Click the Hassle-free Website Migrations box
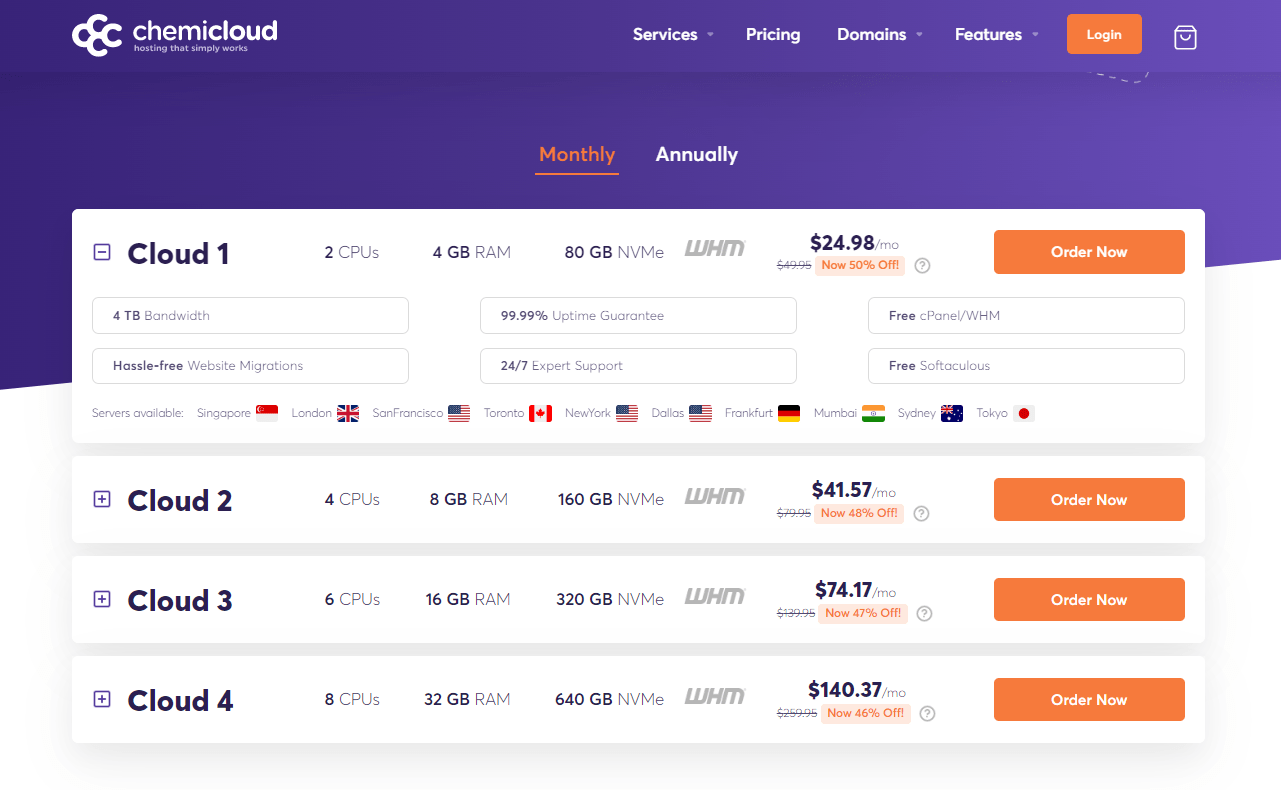This screenshot has width=1281, height=790. pyautogui.click(x=250, y=366)
